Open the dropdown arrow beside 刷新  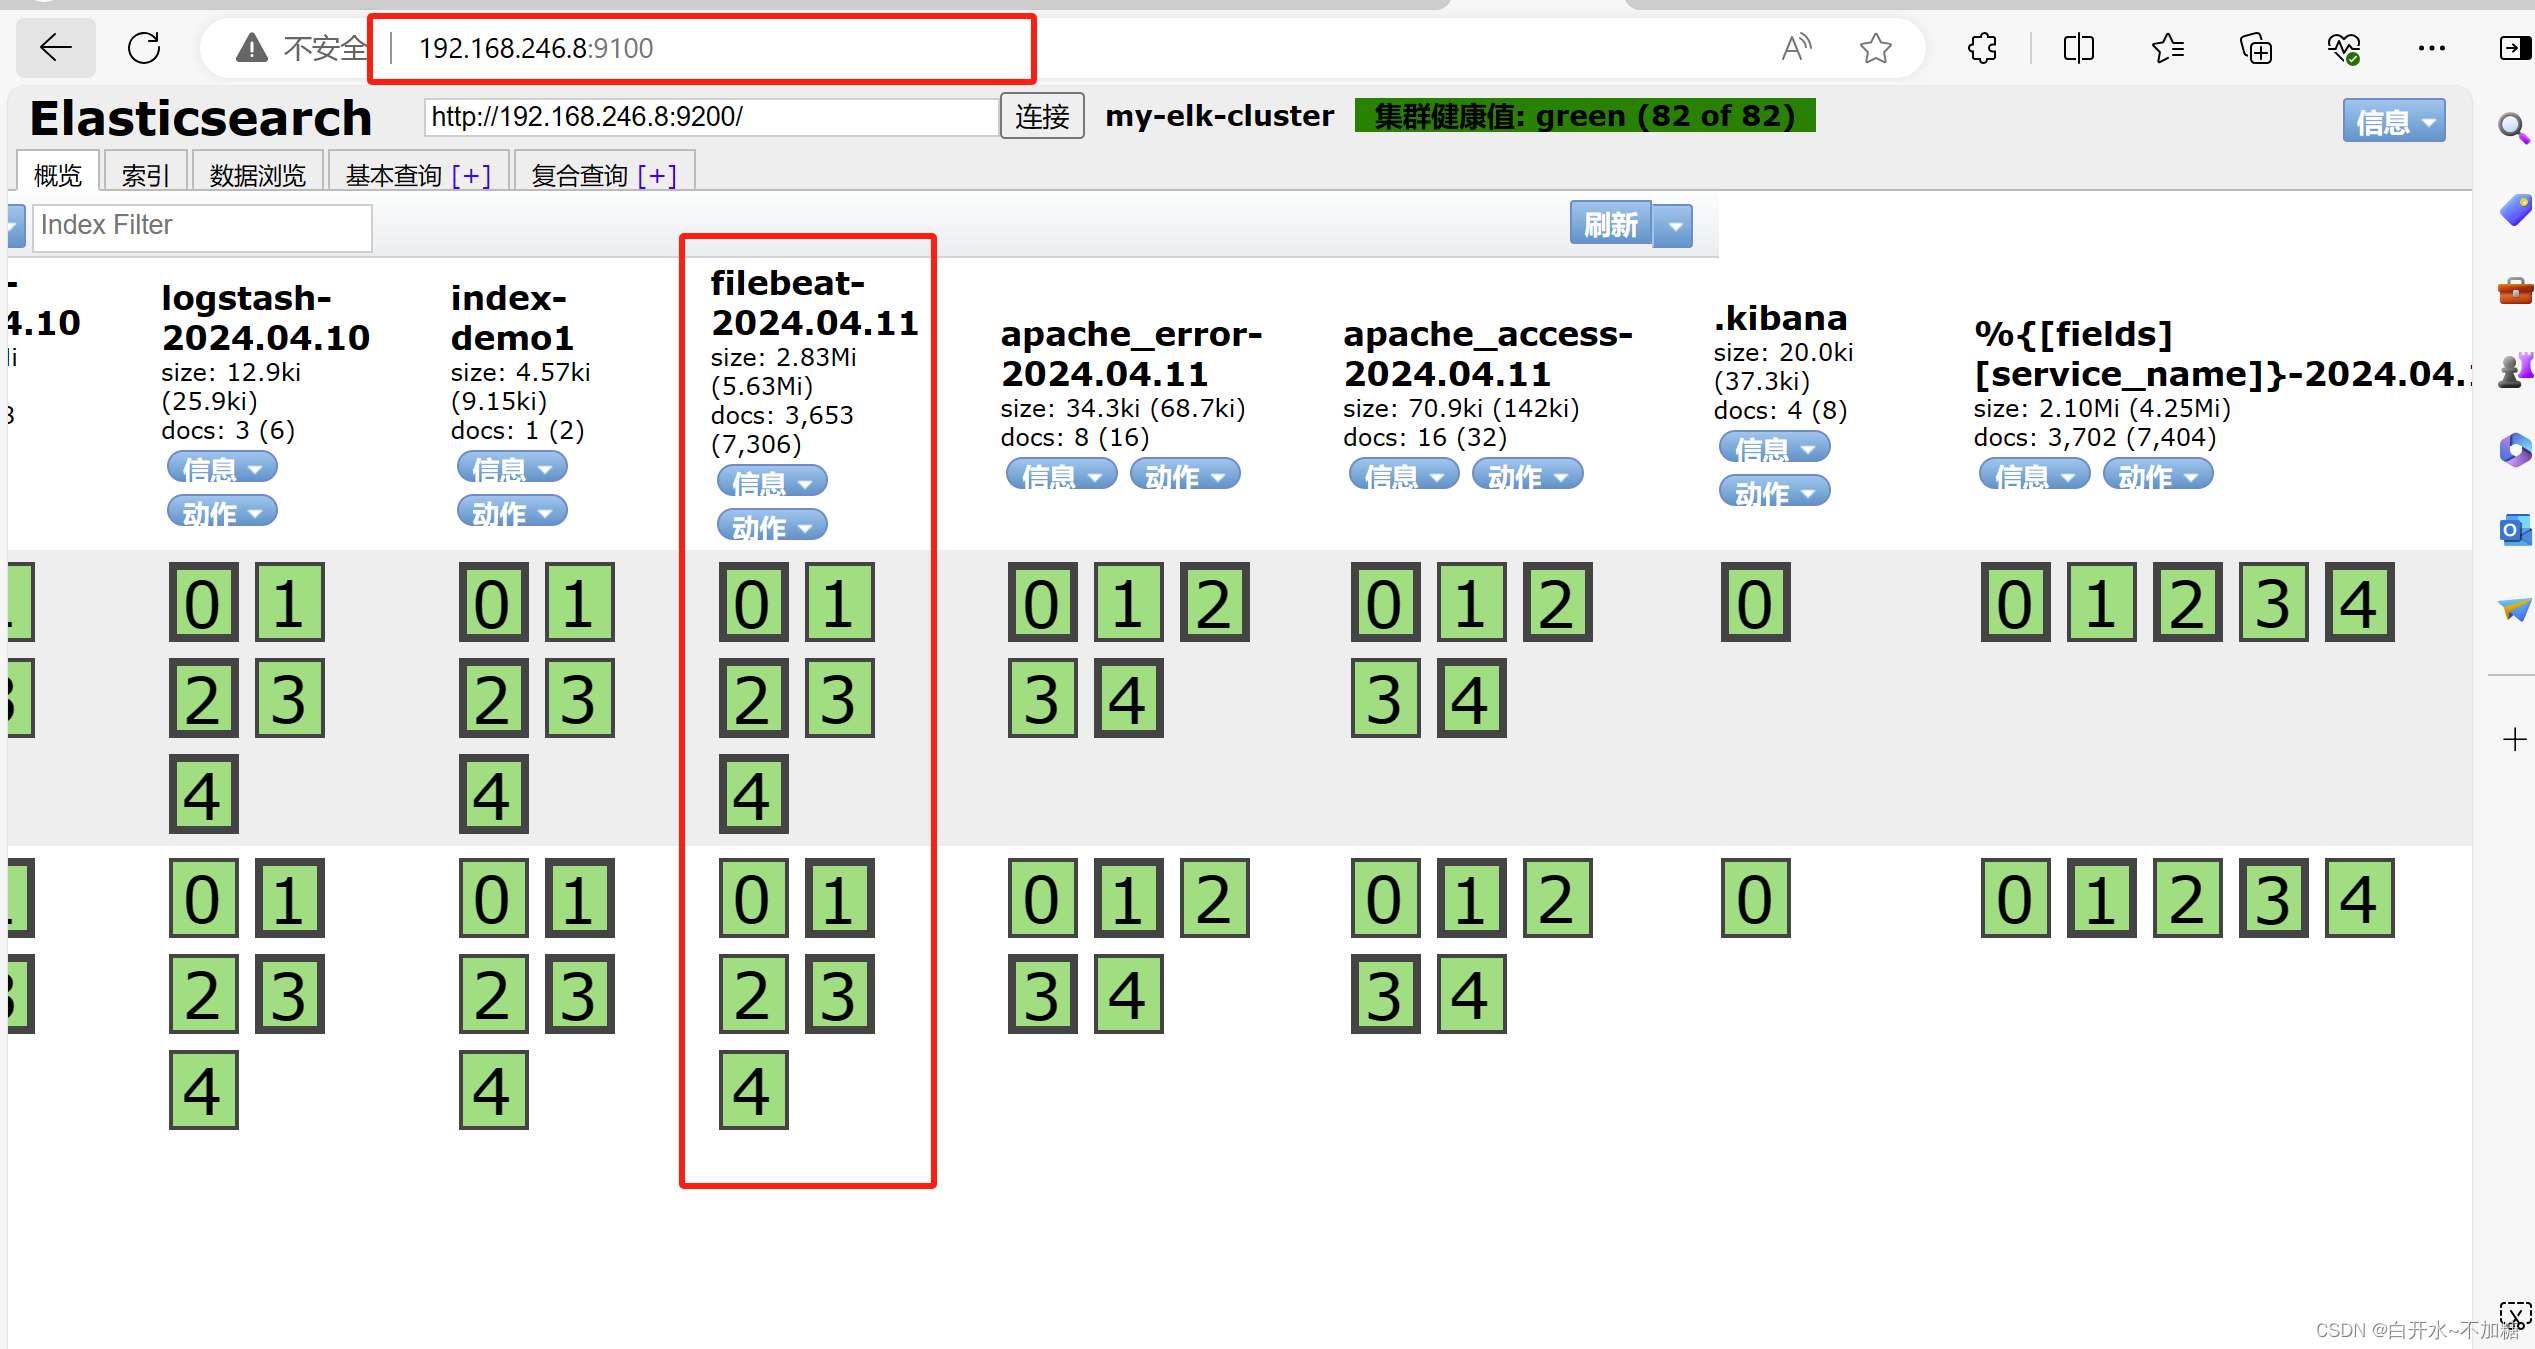coord(1674,226)
